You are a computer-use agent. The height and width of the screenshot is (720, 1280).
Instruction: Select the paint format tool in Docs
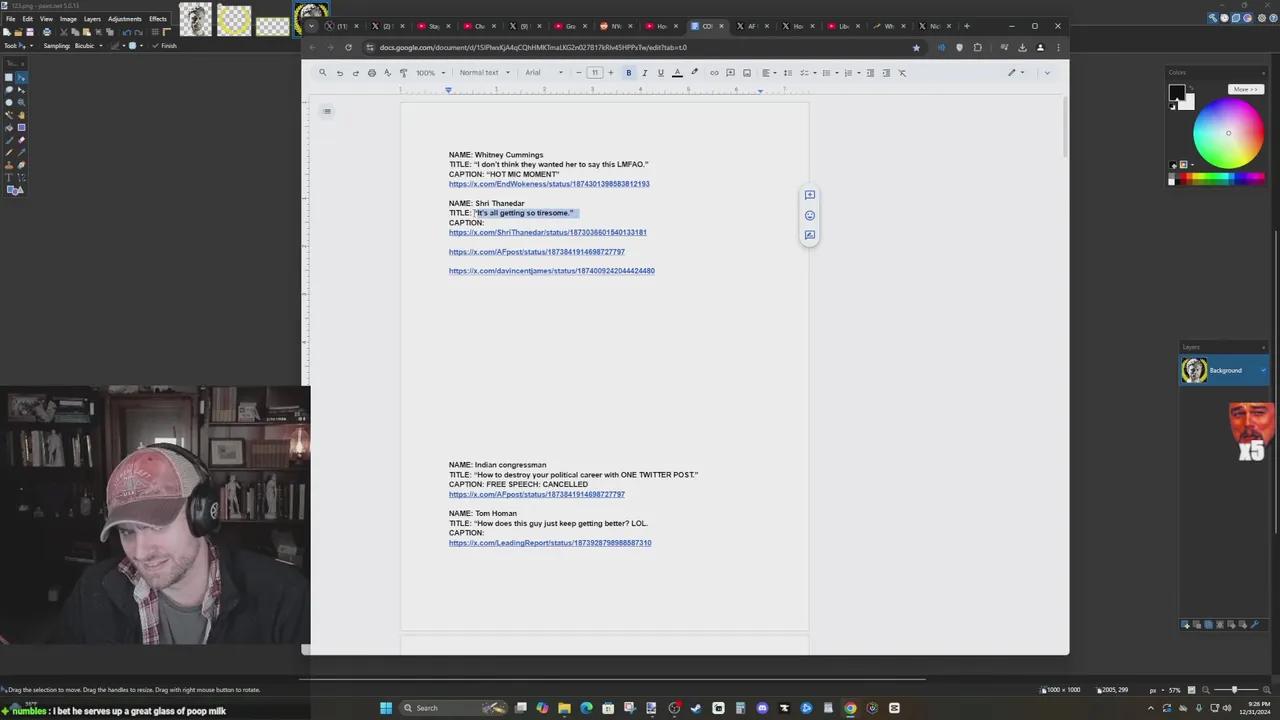[403, 72]
